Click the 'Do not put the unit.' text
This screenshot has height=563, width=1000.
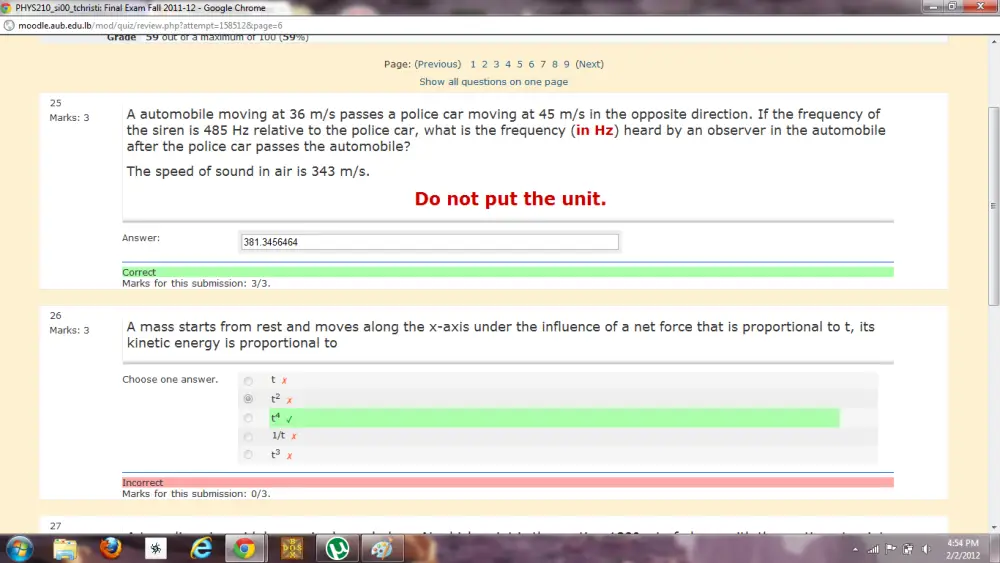[510, 199]
